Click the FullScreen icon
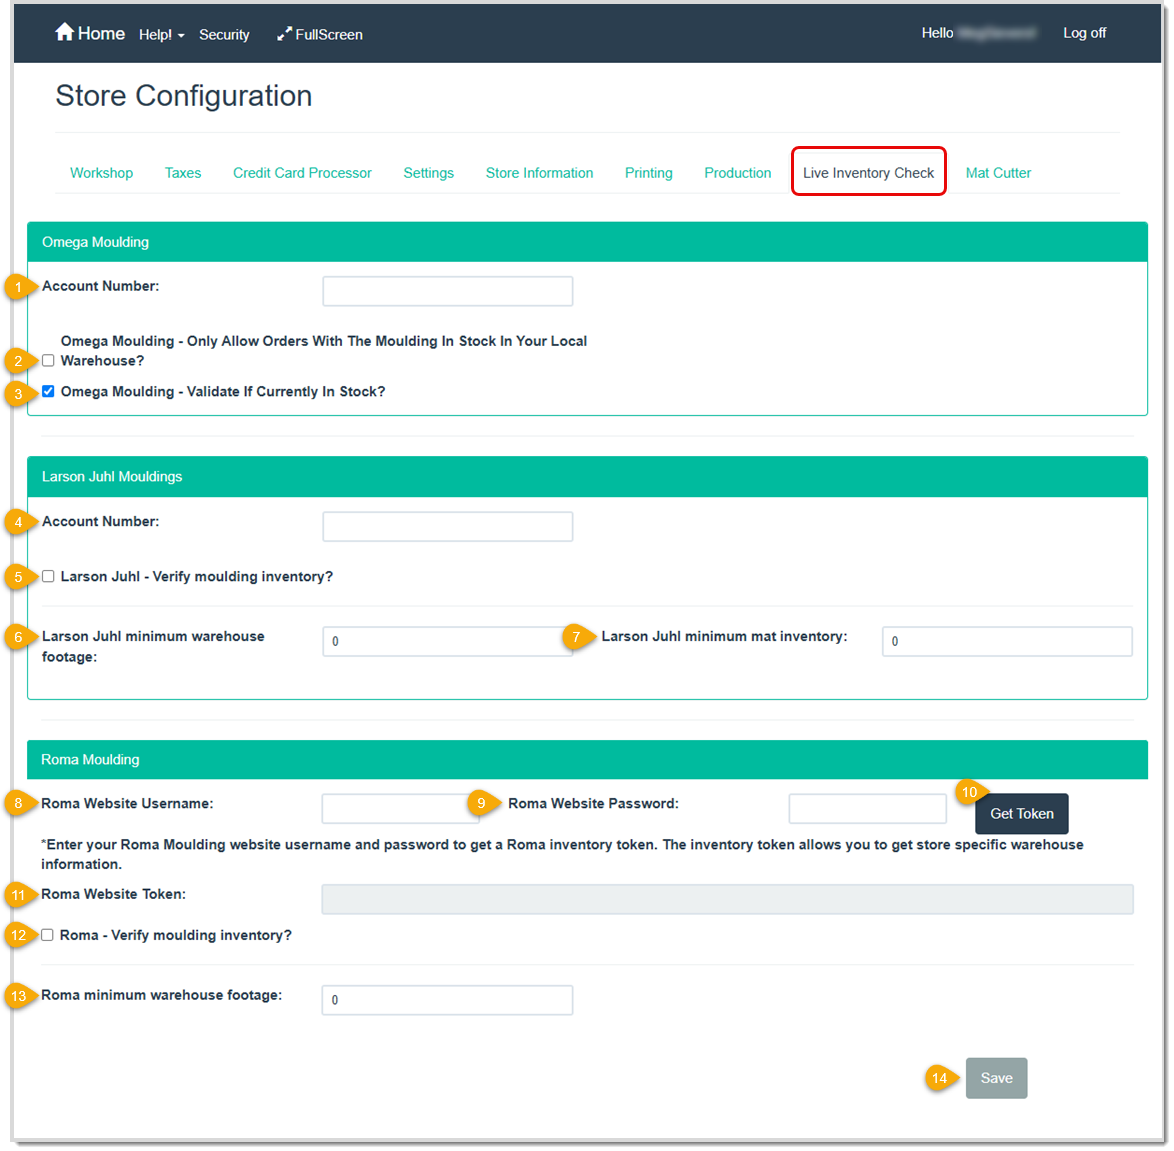 pyautogui.click(x=319, y=34)
